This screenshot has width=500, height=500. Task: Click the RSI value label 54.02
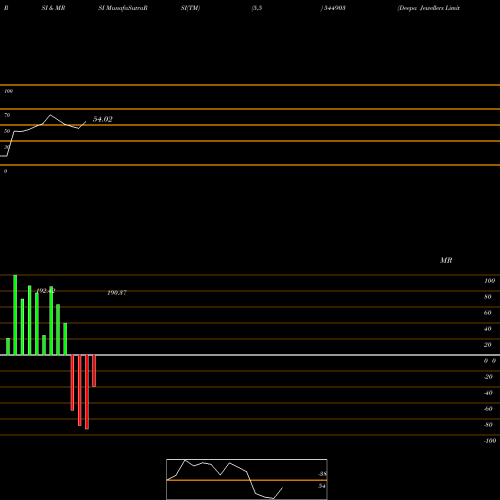[102, 119]
